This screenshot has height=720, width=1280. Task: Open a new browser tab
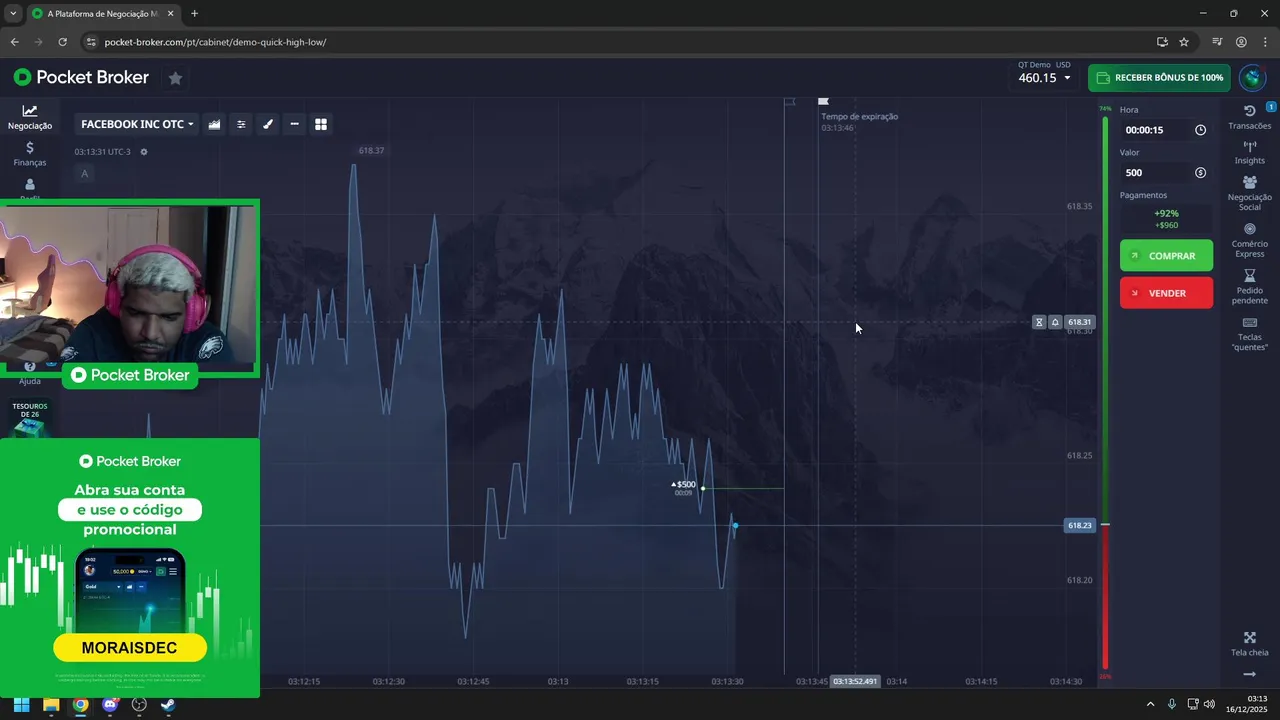194,14
